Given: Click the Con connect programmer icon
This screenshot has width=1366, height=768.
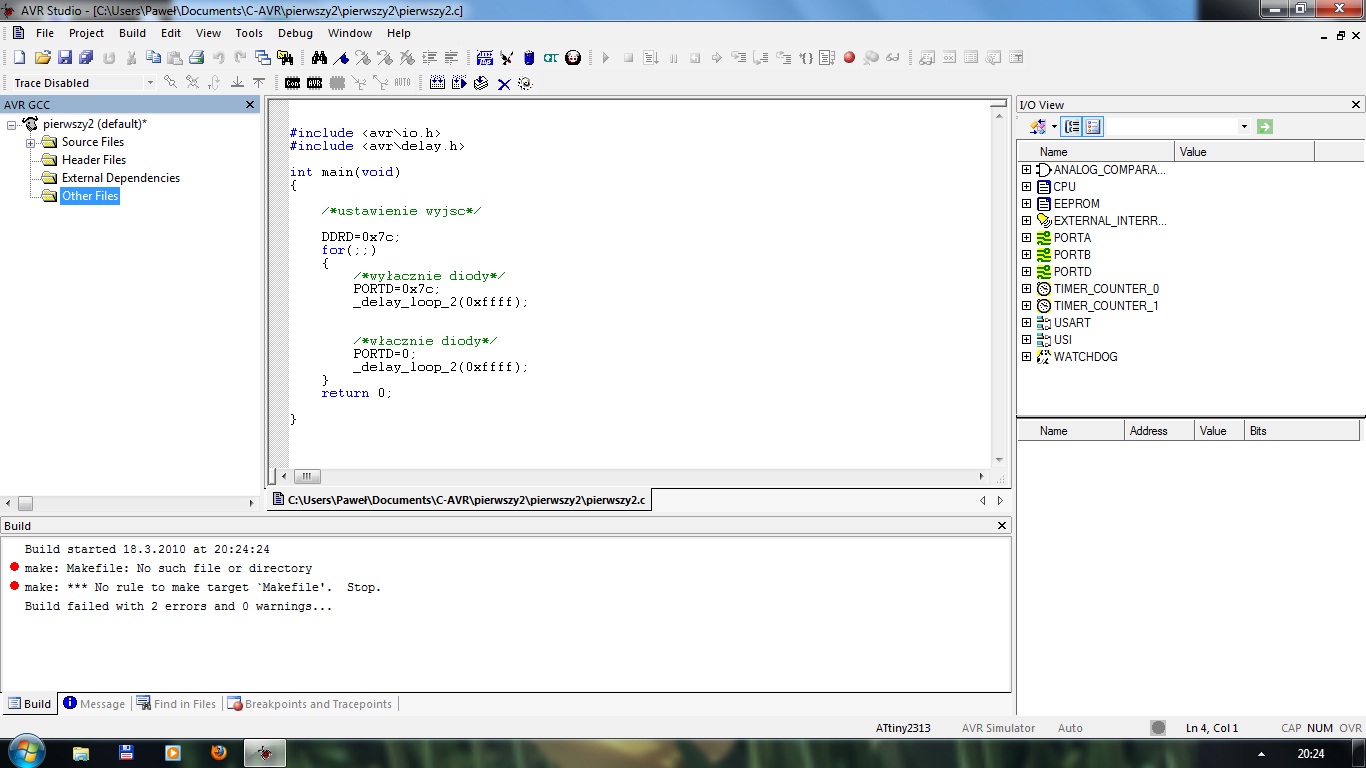Looking at the screenshot, I should [292, 83].
